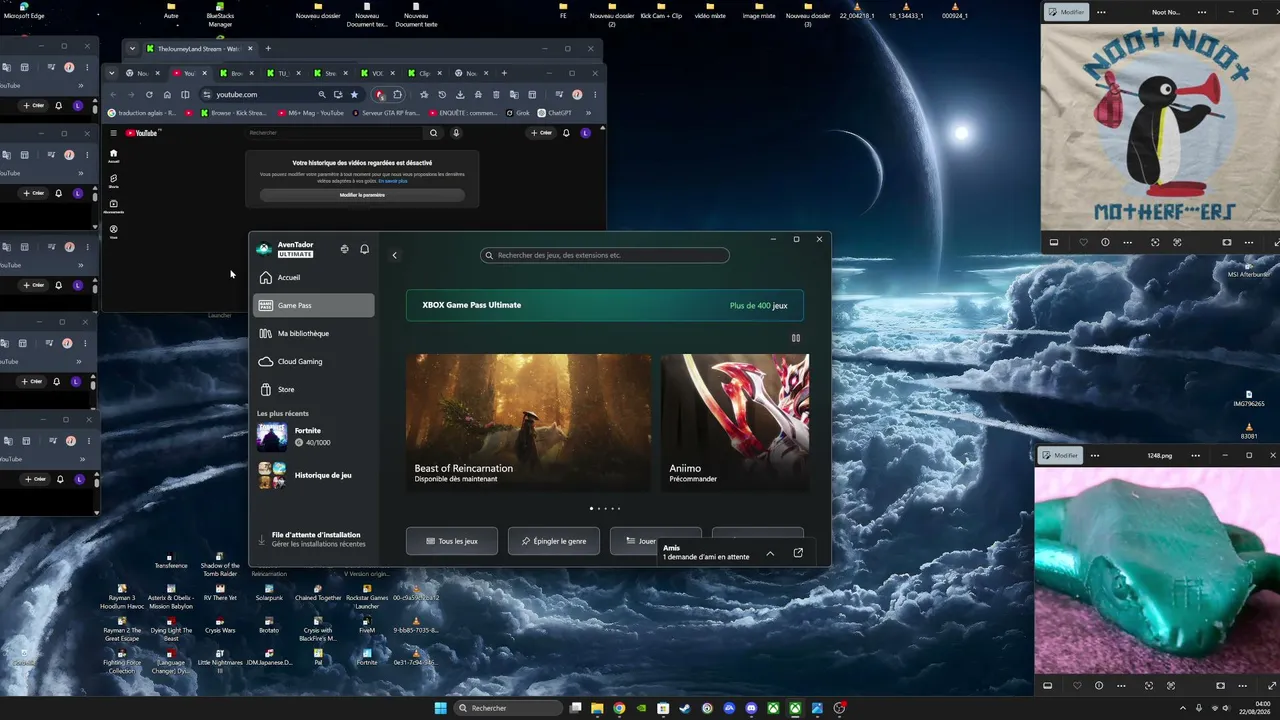1280x720 pixels.
Task: Open the browser downloads icon
Action: [460, 95]
